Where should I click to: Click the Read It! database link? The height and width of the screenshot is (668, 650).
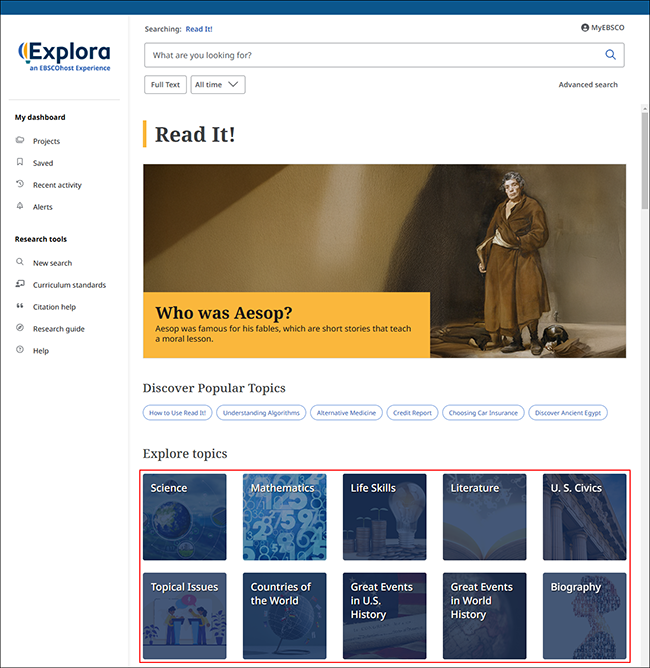pyautogui.click(x=199, y=29)
